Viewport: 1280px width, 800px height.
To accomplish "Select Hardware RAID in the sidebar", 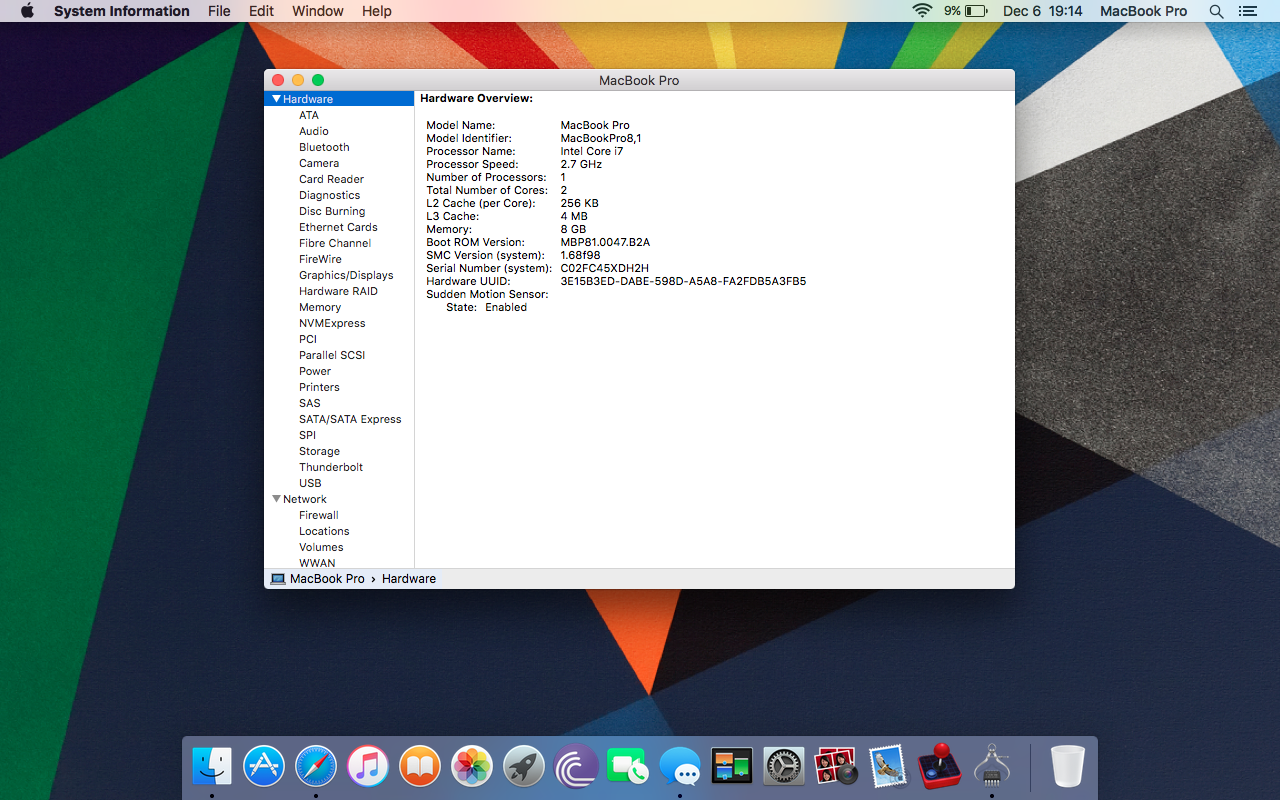I will pyautogui.click(x=338, y=291).
